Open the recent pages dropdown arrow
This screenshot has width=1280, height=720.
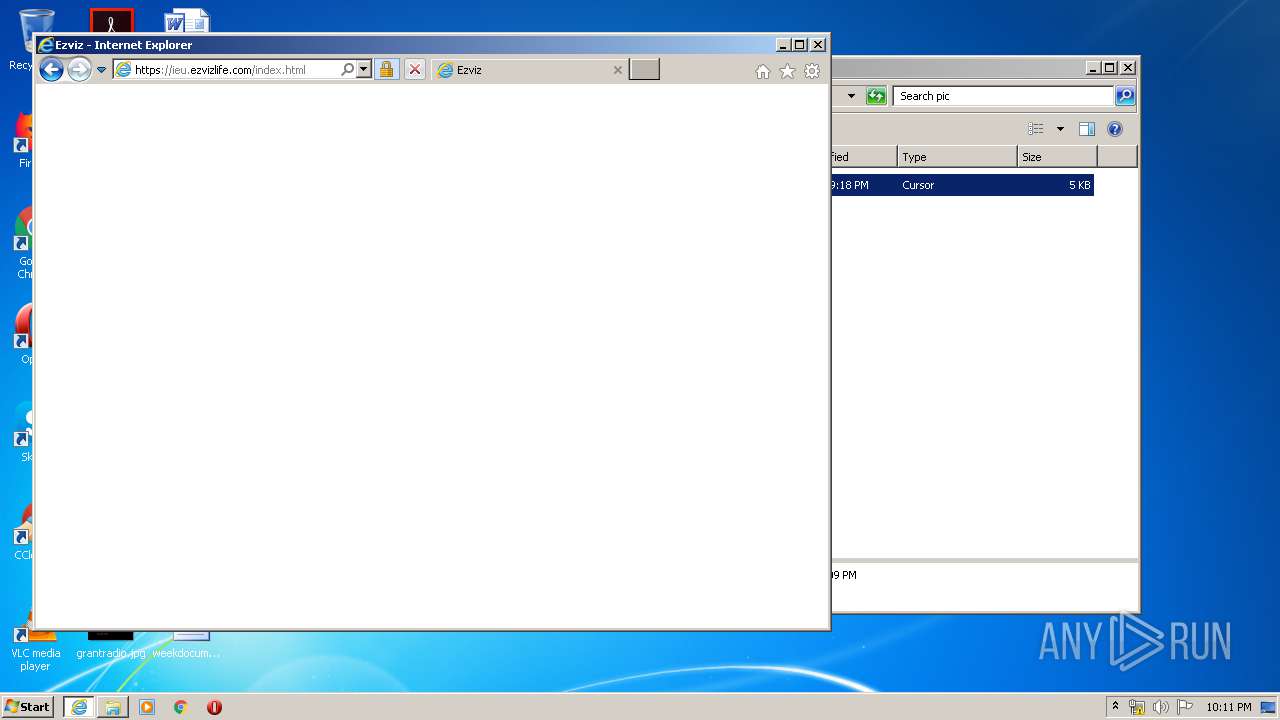101,70
